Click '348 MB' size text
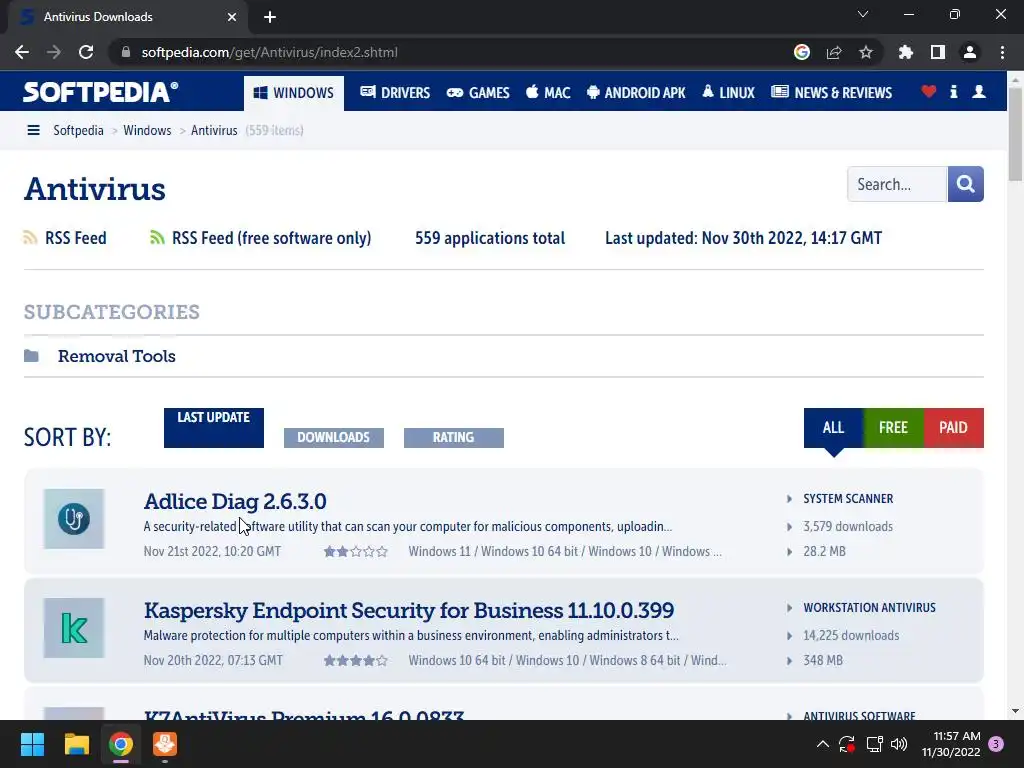The image size is (1024, 768). coord(823,661)
